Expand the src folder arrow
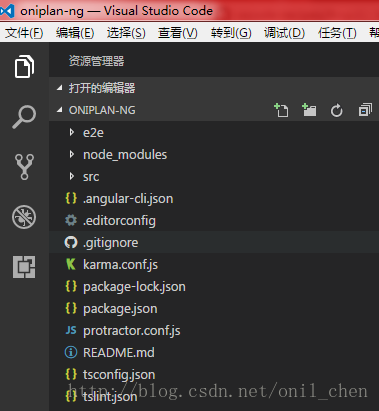The height and width of the screenshot is (411, 379). click(x=72, y=176)
